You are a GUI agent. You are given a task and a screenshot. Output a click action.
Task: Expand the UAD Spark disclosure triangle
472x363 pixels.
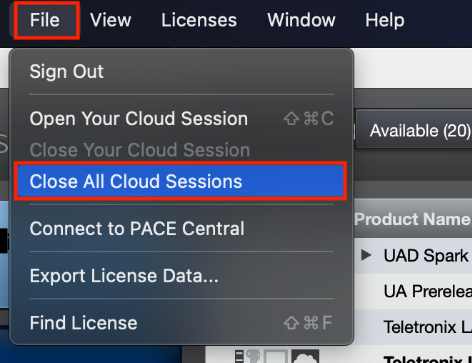[366, 256]
